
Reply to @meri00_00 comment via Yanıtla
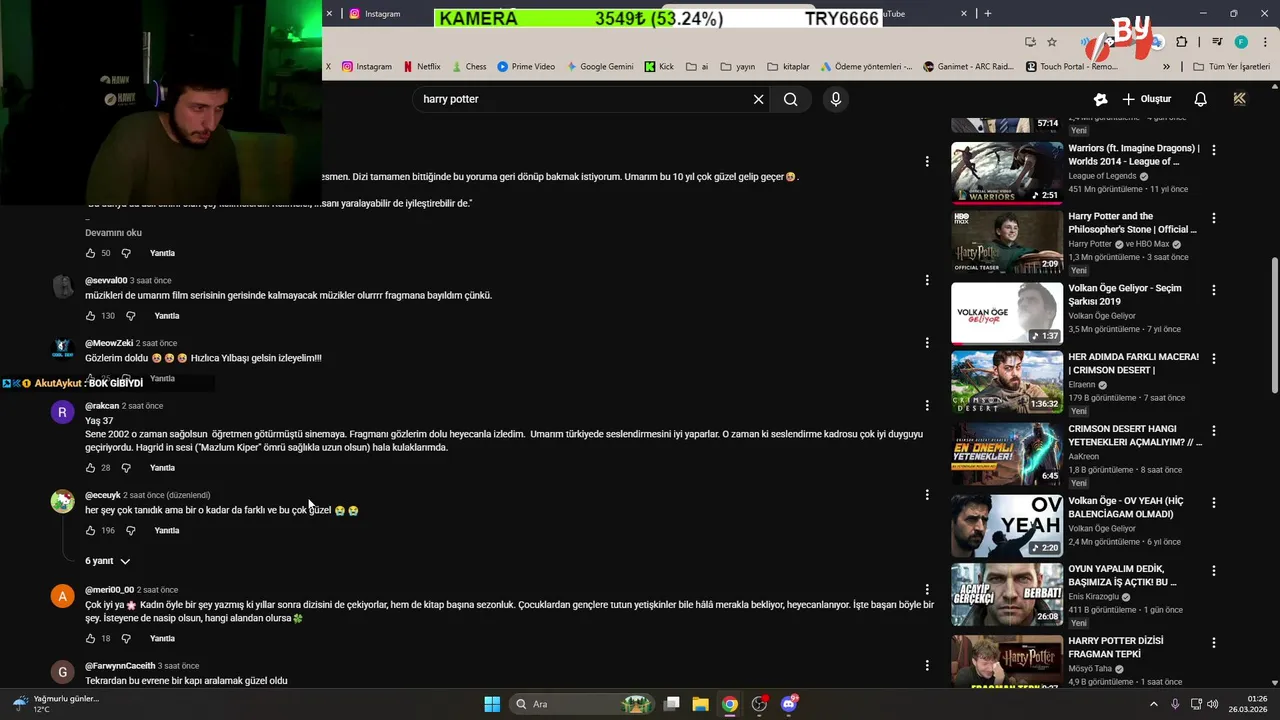pyautogui.click(x=162, y=639)
